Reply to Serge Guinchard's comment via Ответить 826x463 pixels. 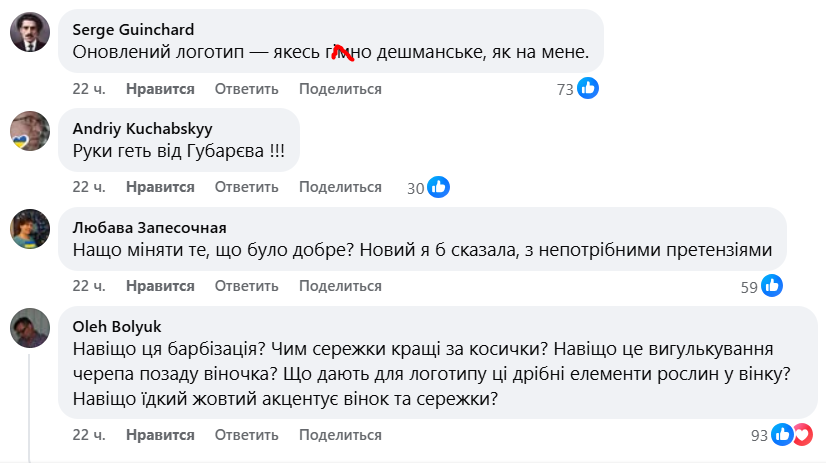[x=246, y=89]
